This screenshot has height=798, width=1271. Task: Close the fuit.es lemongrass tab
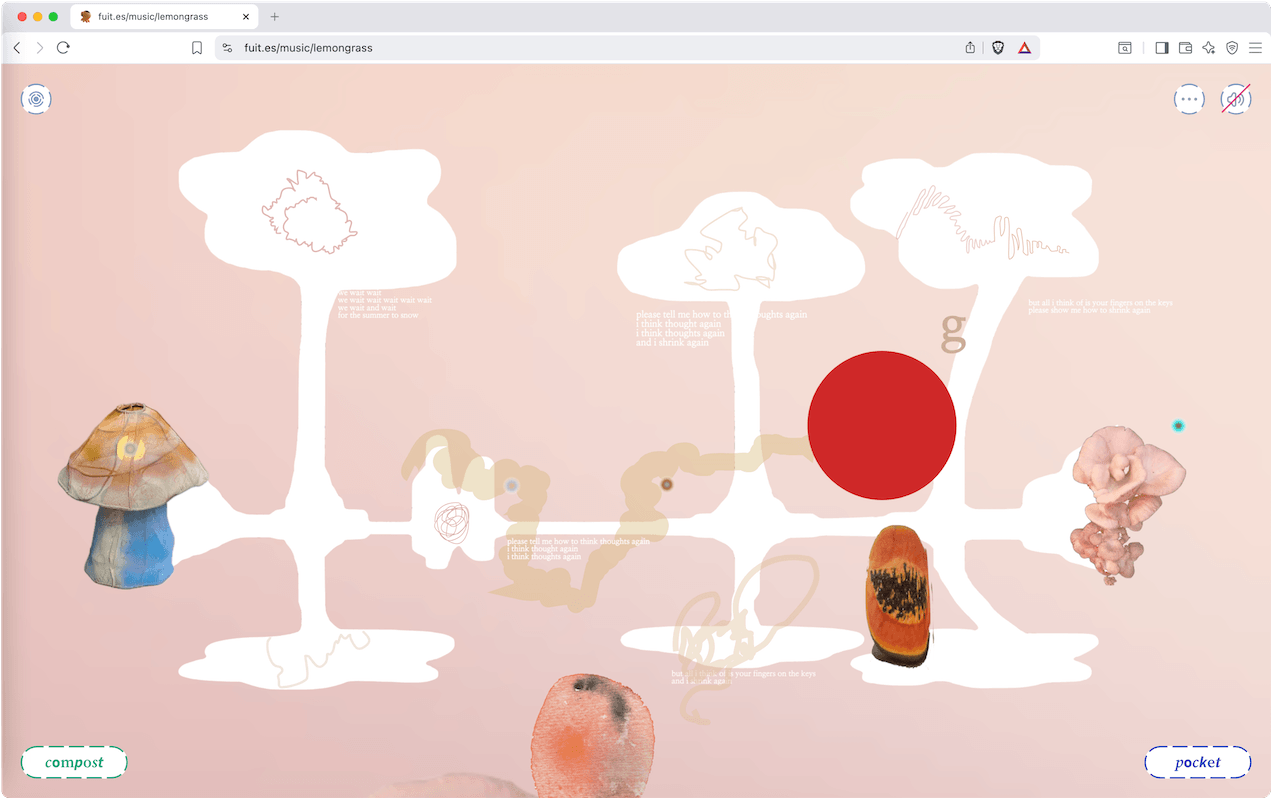pos(246,17)
